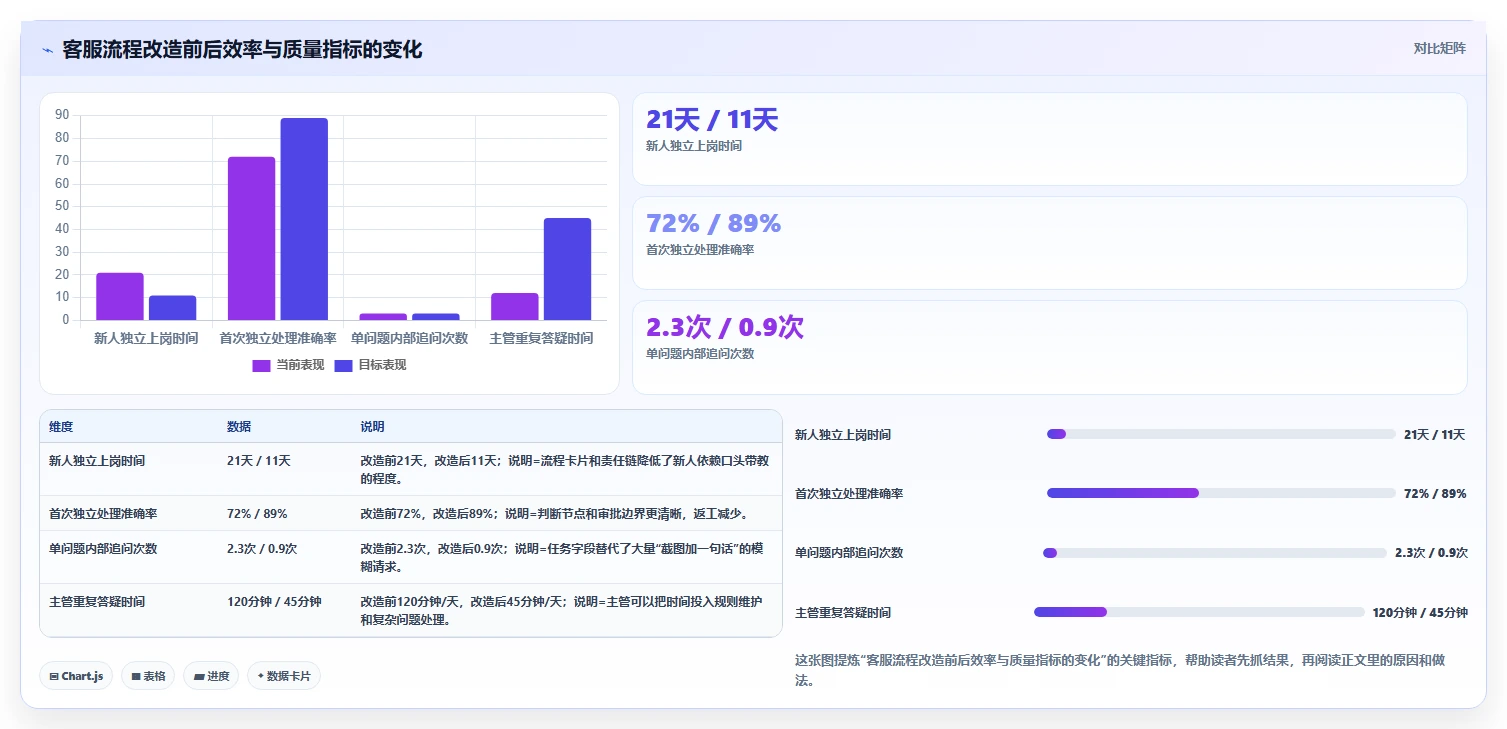
Task: Select table cell 单问题内部追问次数
Action: pyautogui.click(x=103, y=549)
